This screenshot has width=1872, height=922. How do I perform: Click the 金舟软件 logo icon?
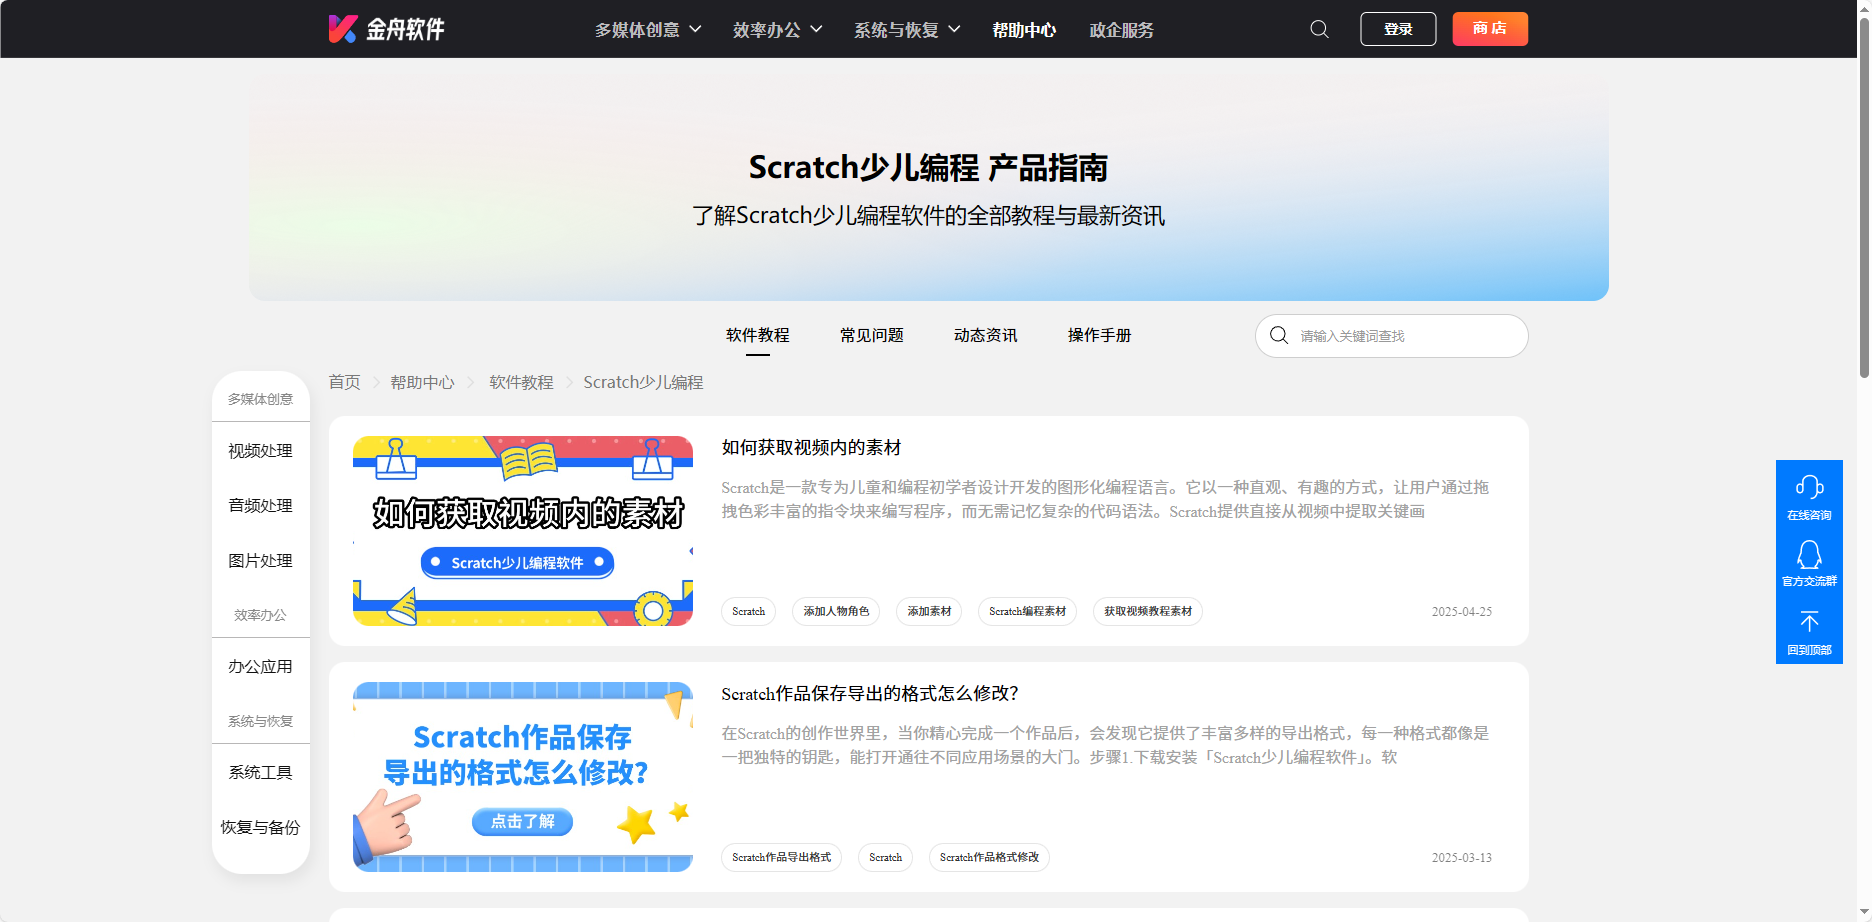pyautogui.click(x=342, y=29)
